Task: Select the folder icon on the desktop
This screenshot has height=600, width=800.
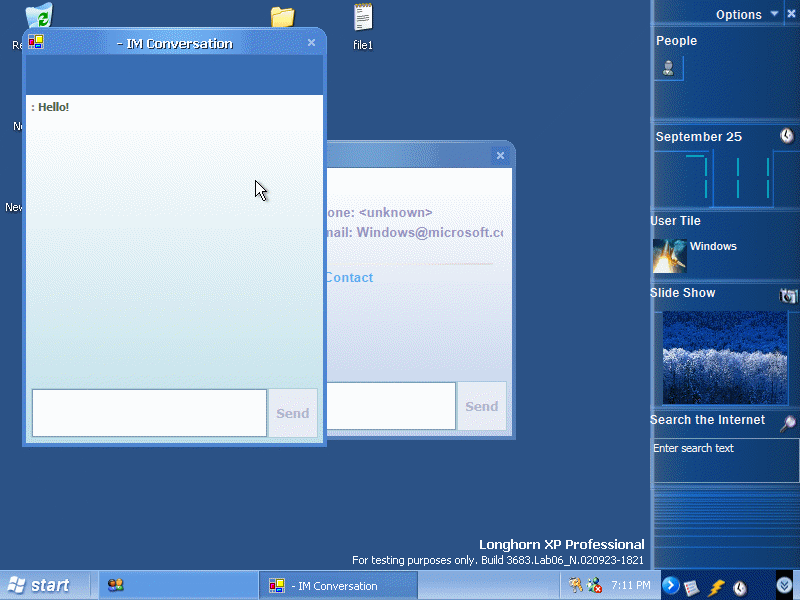Action: (283, 17)
